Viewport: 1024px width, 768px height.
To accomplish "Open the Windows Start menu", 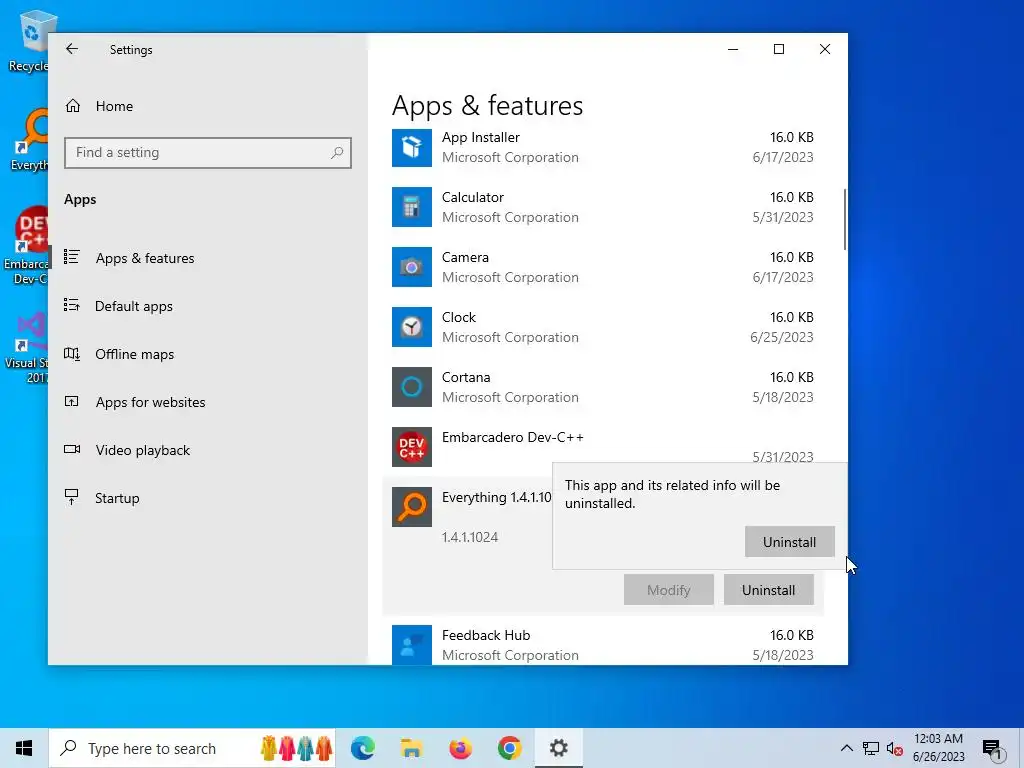I will 24,748.
